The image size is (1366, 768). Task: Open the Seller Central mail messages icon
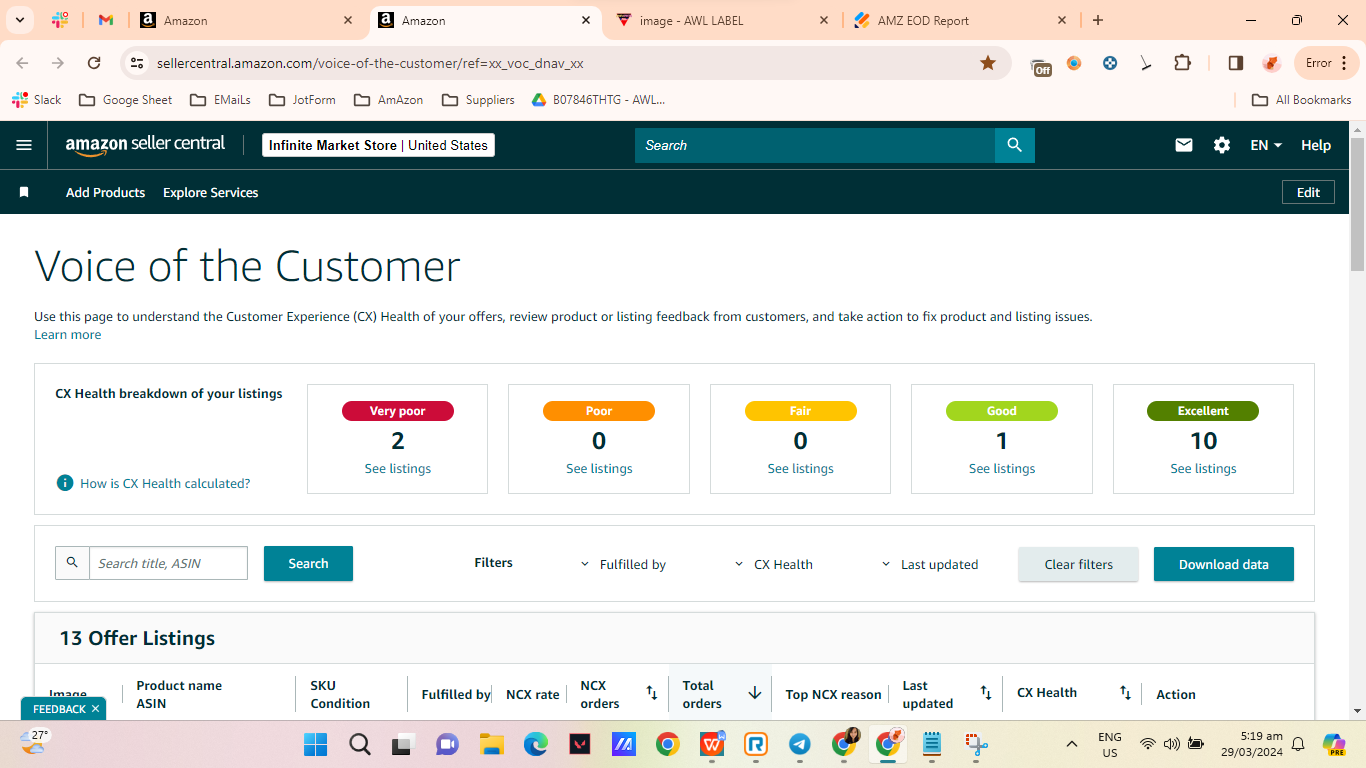point(1184,145)
